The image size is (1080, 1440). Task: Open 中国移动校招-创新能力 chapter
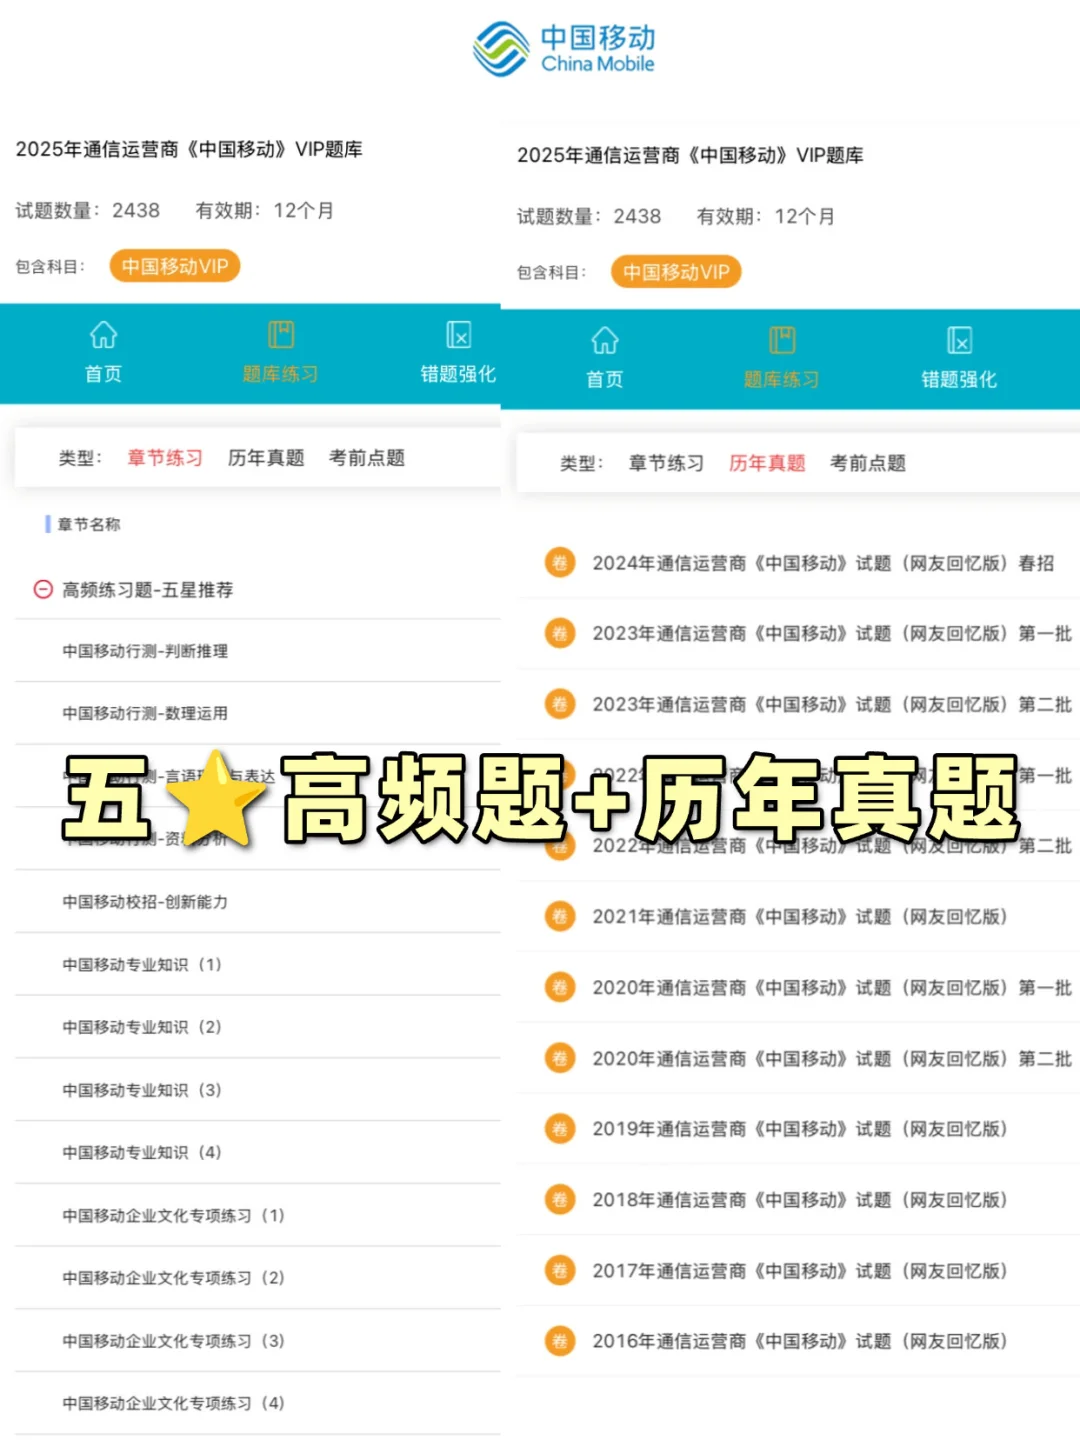click(x=145, y=902)
